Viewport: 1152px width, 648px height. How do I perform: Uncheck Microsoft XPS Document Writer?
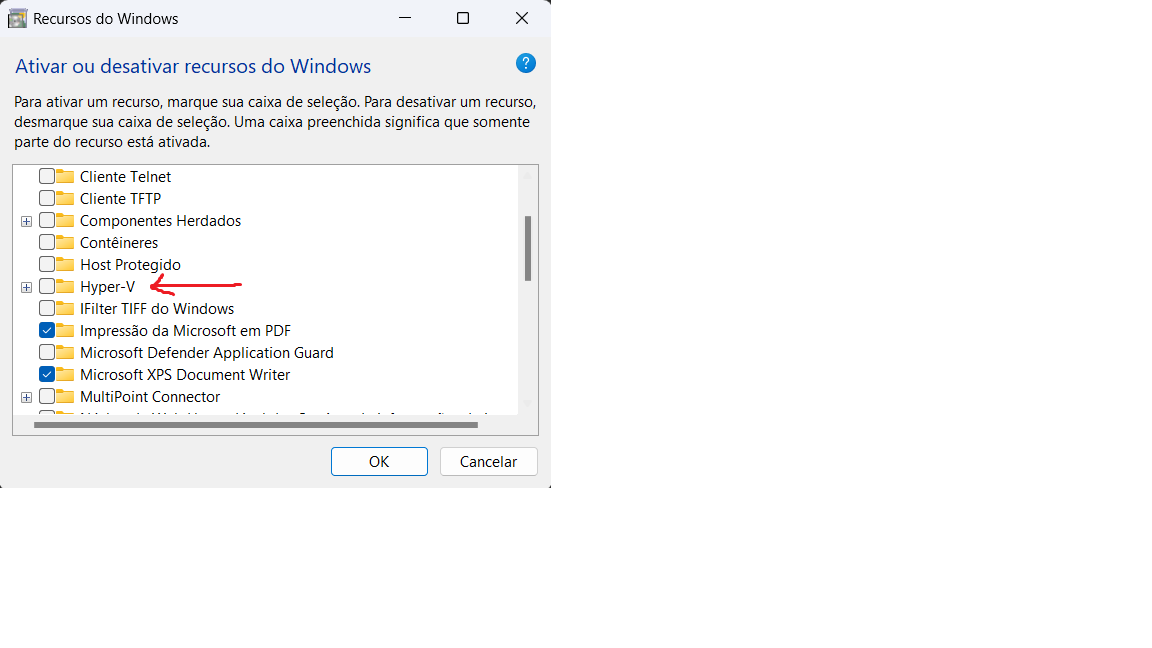46,375
